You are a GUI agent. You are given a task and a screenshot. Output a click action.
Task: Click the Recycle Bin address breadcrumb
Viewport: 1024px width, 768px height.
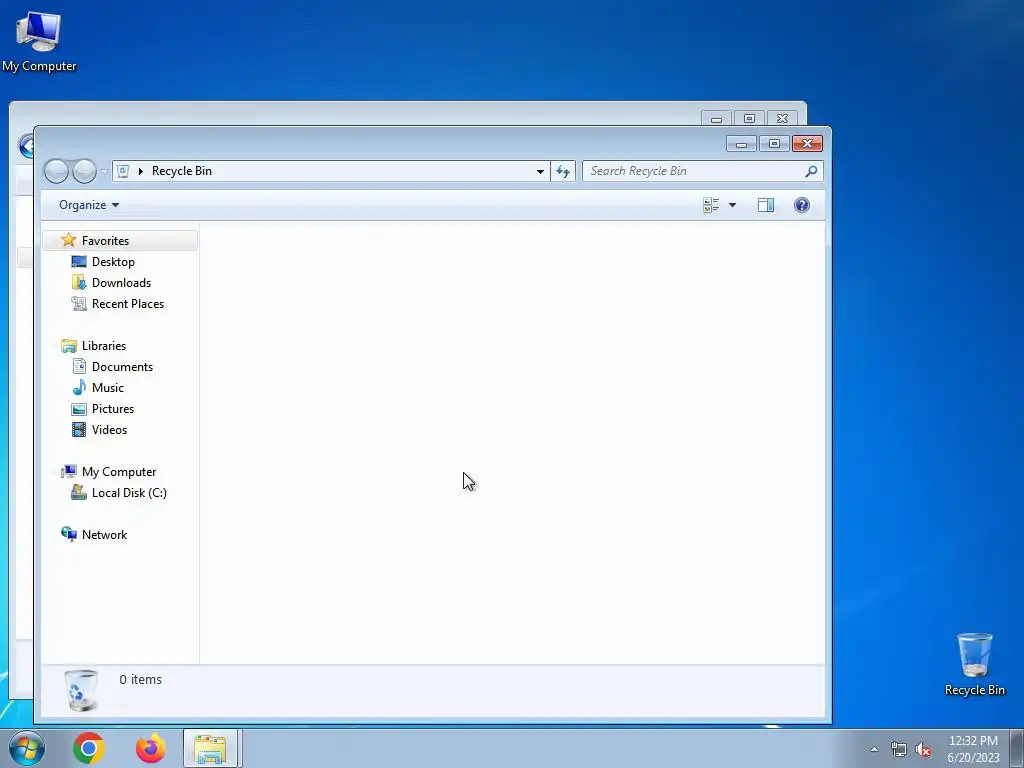[182, 171]
